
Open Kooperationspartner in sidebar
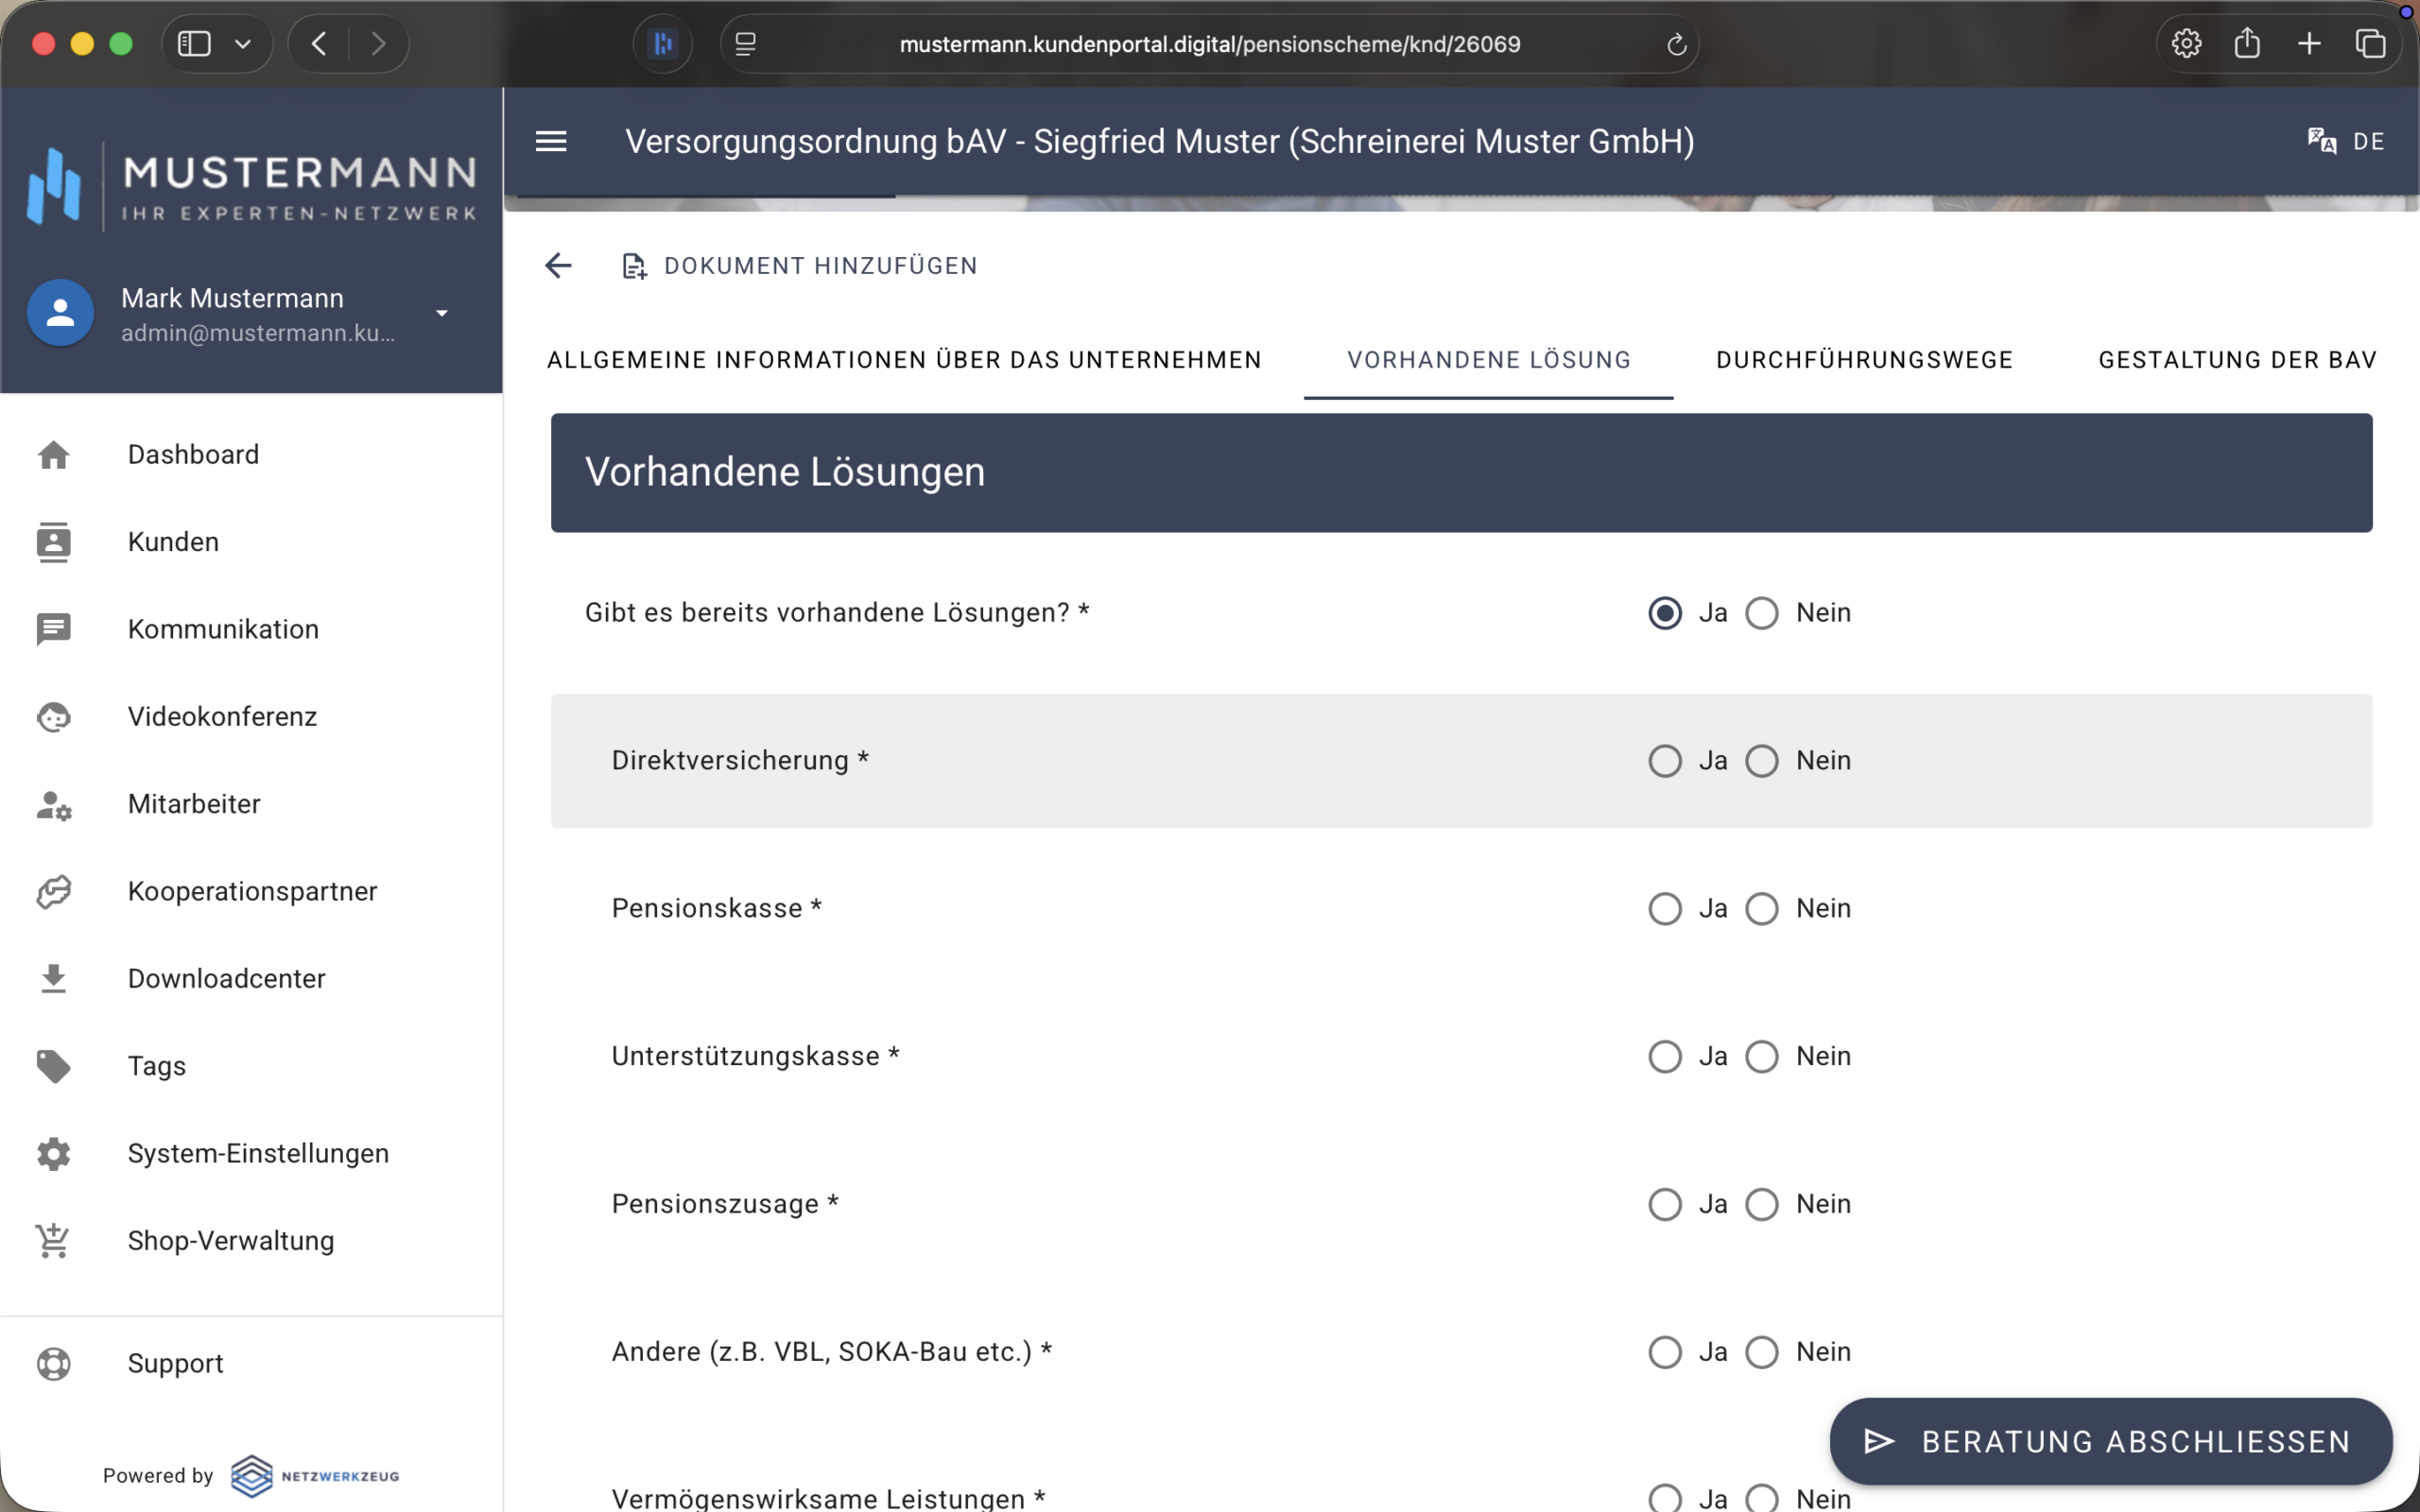point(252,891)
